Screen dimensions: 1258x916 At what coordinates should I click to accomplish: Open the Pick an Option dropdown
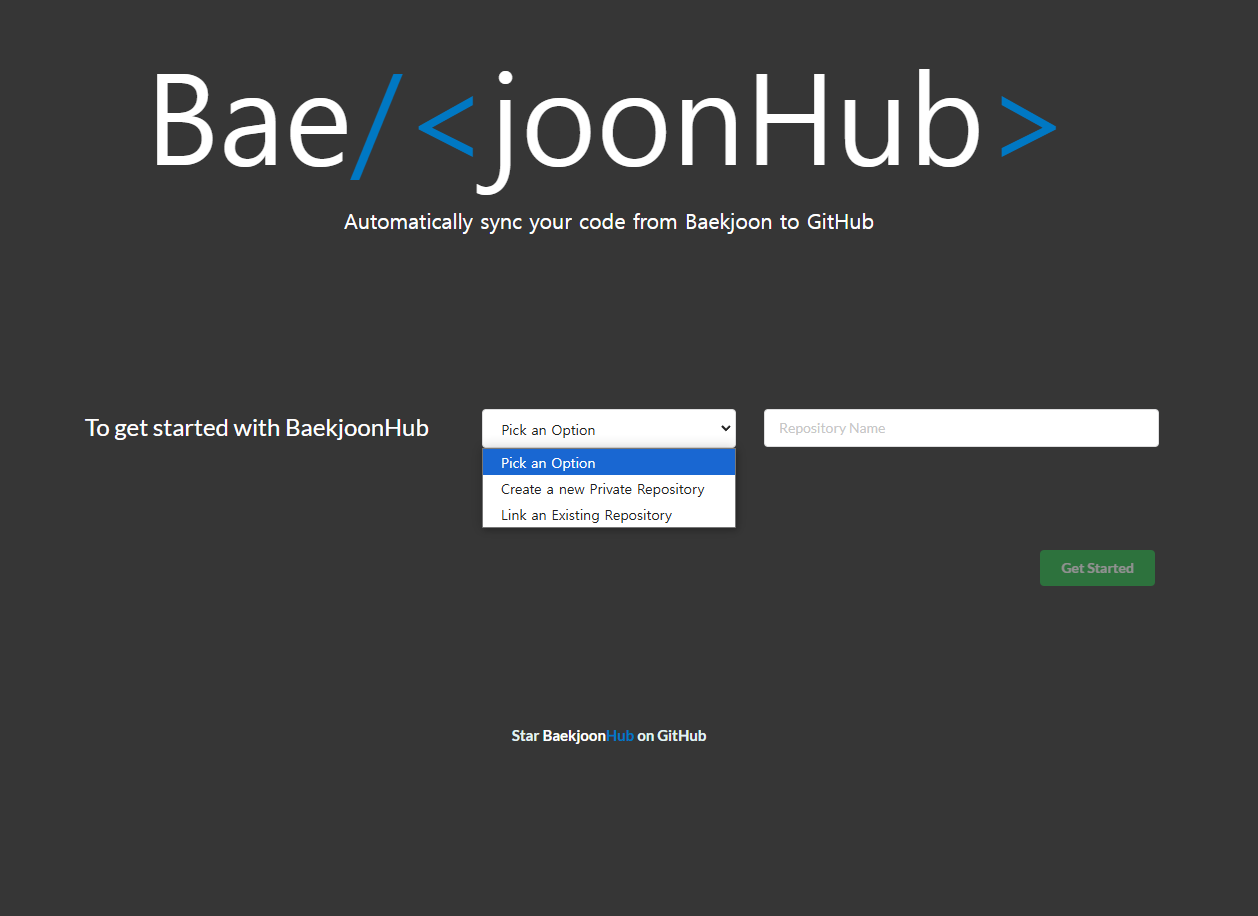coord(608,428)
